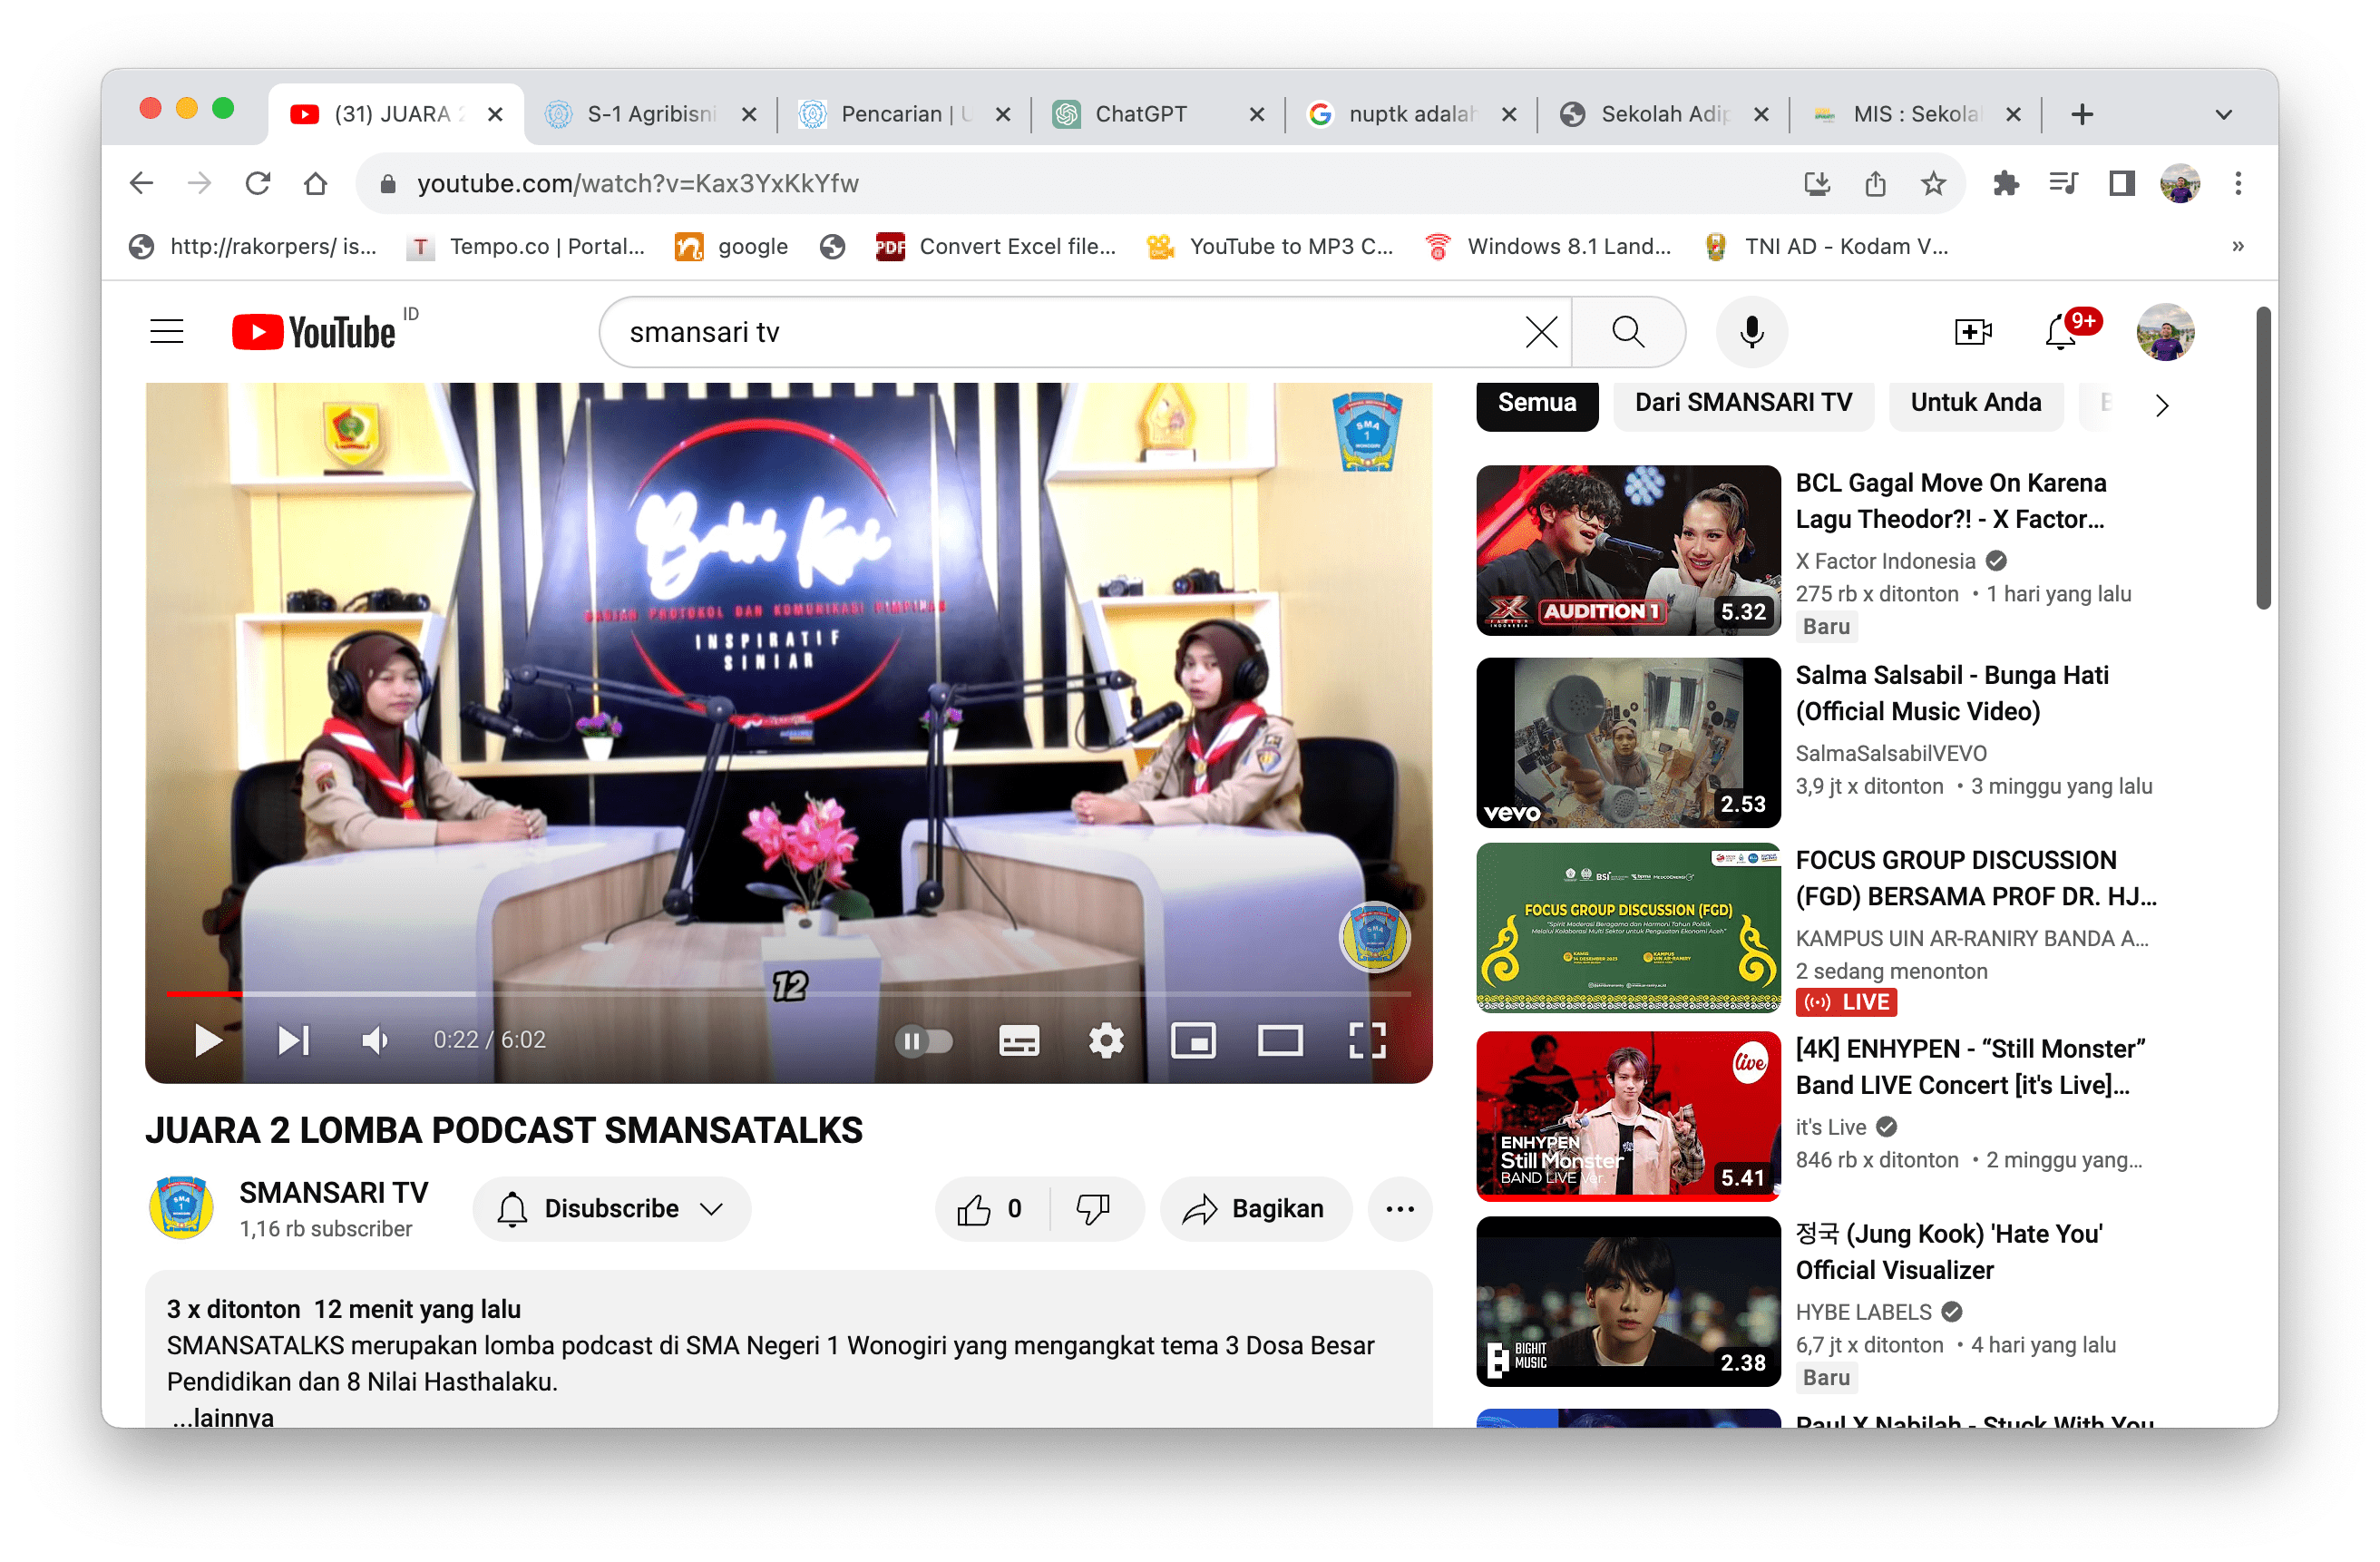The image size is (2380, 1562).
Task: Click the Bagikan share button
Action: pyautogui.click(x=1256, y=1209)
